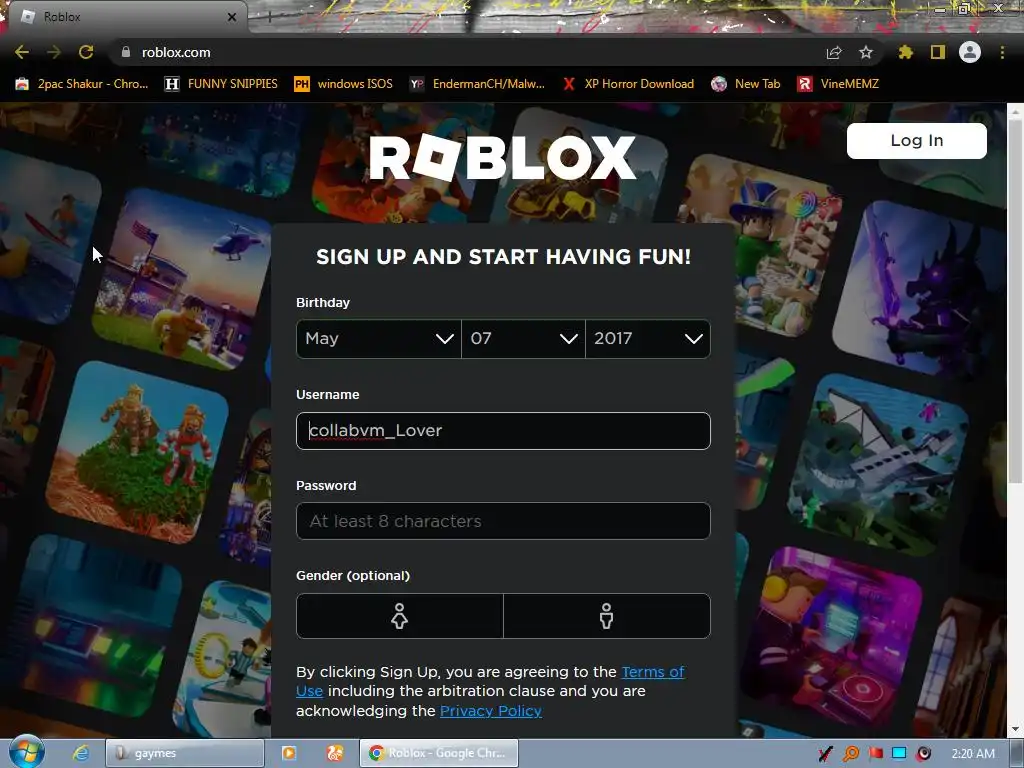Open the Chrome side panel icon
The width and height of the screenshot is (1024, 768).
[x=938, y=52]
